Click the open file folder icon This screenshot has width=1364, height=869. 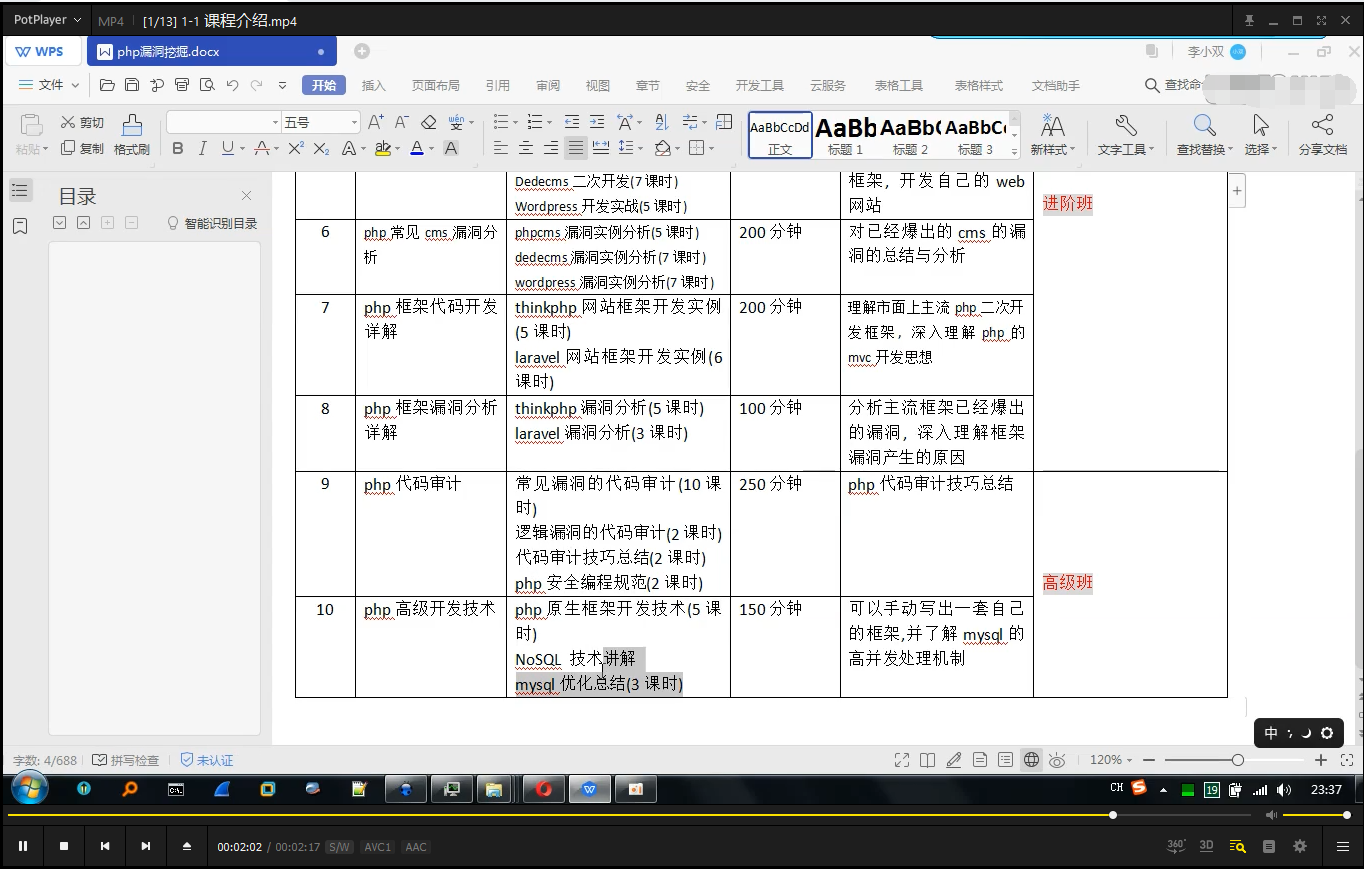[107, 85]
